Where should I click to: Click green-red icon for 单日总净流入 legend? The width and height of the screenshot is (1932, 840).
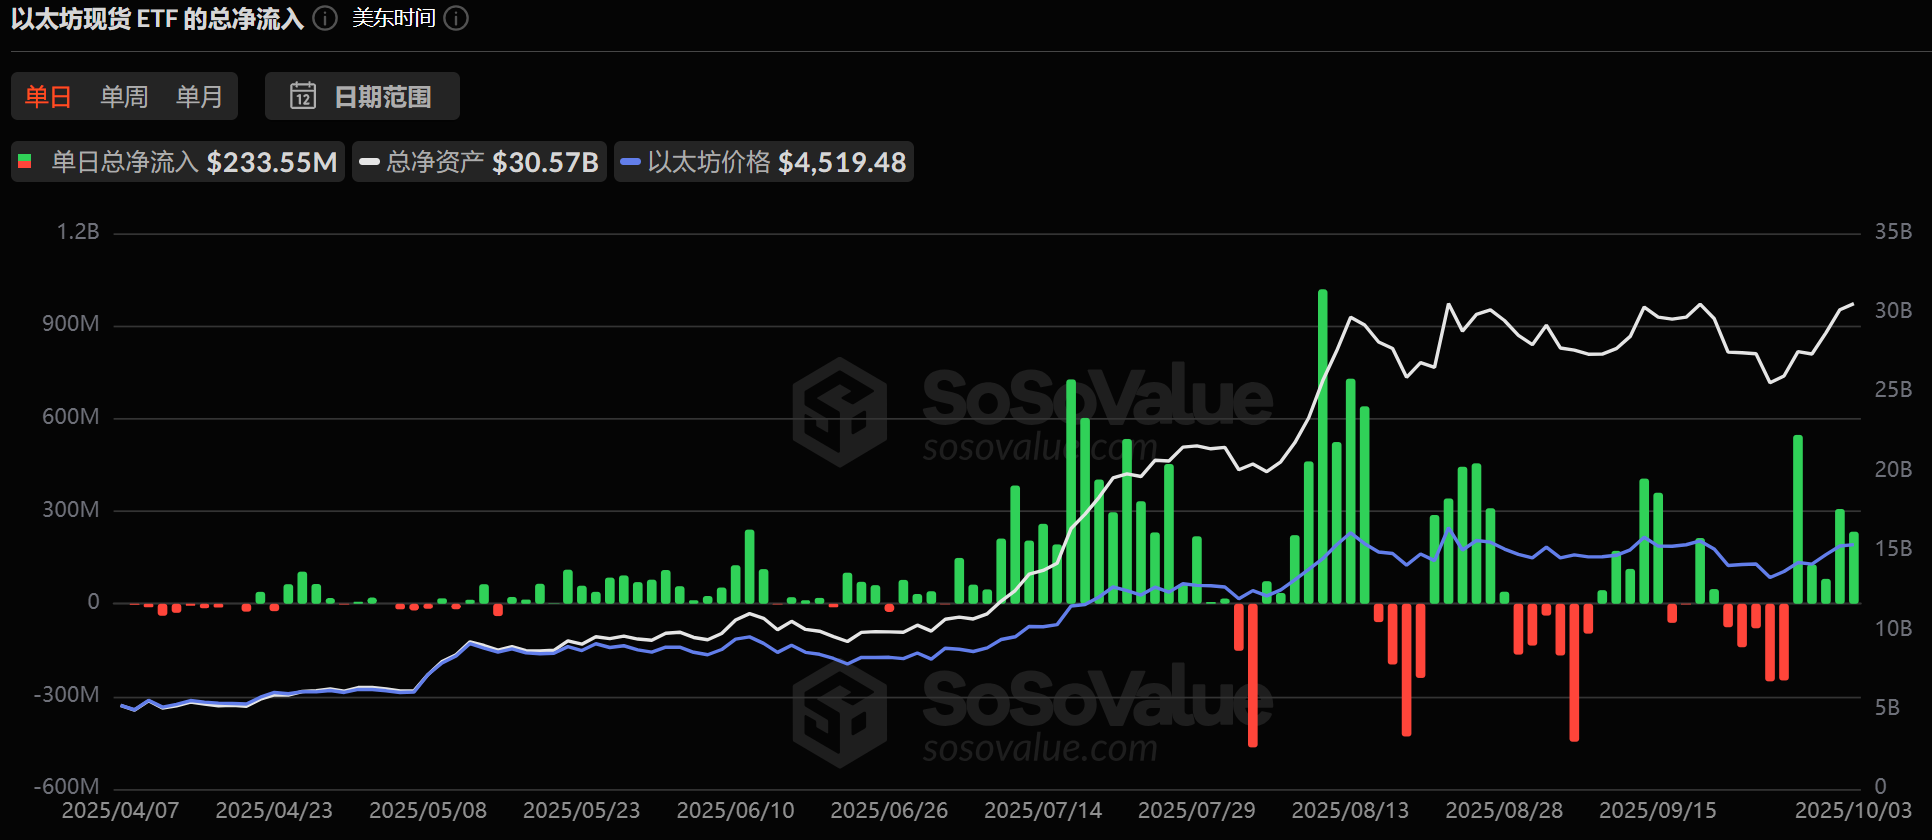pos(25,162)
